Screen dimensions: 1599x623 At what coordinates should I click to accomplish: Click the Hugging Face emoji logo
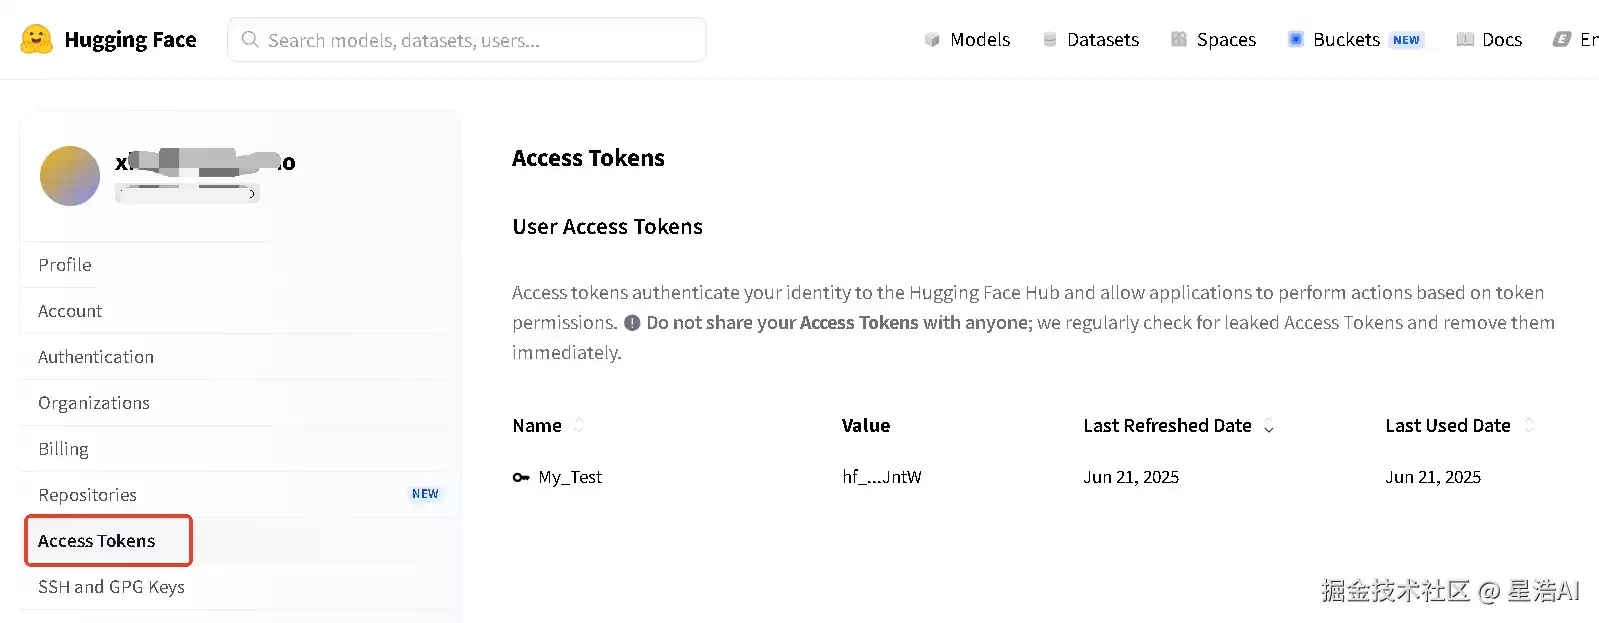pyautogui.click(x=37, y=39)
